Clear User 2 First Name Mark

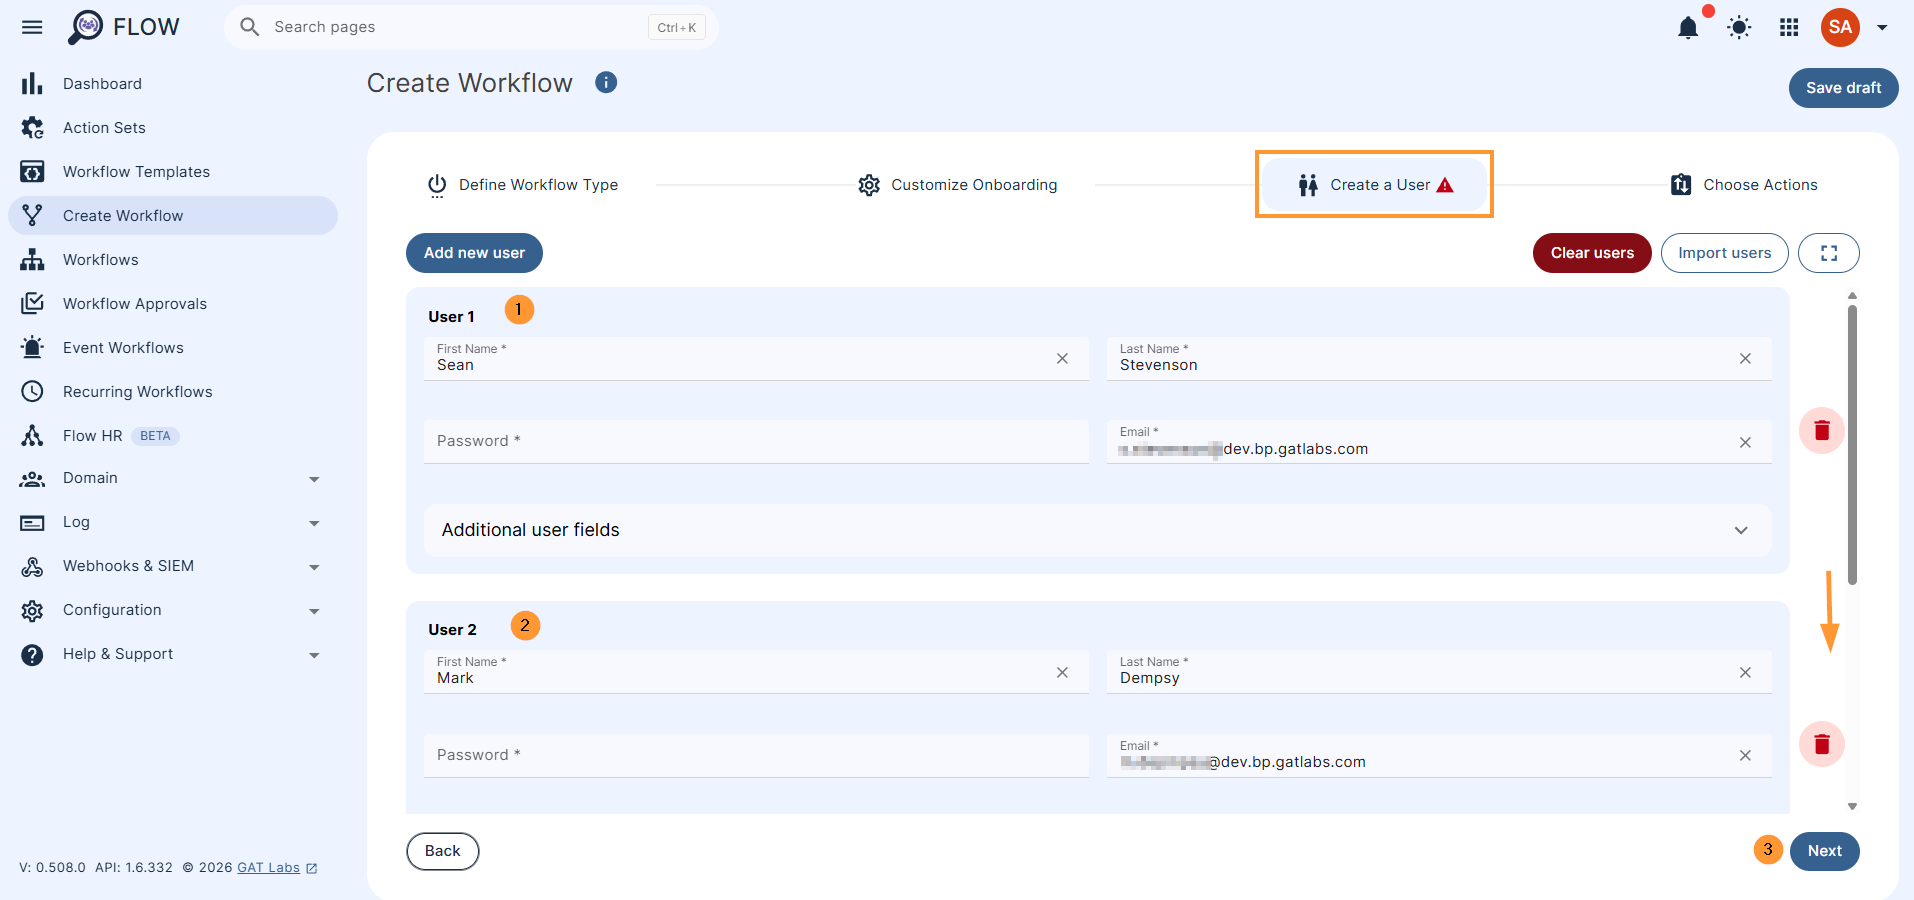tap(1062, 672)
